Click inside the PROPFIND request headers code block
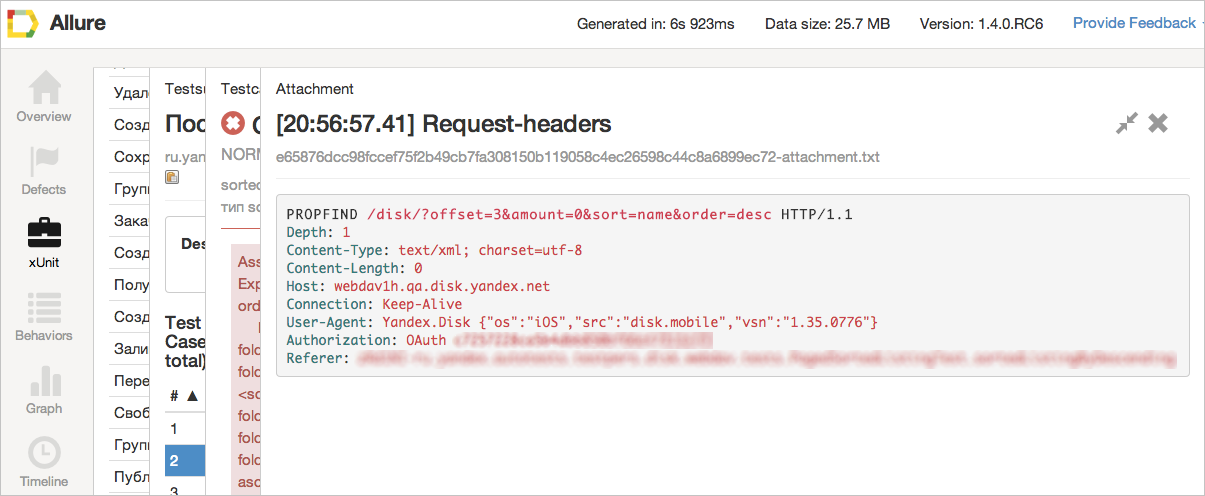Screen dimensions: 1205x496 point(732,285)
